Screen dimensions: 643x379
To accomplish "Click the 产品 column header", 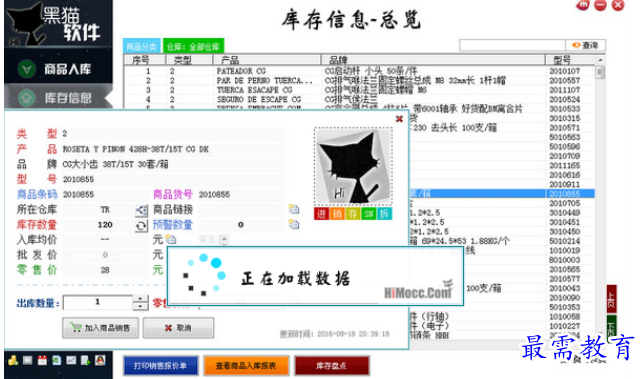I will tap(267, 60).
